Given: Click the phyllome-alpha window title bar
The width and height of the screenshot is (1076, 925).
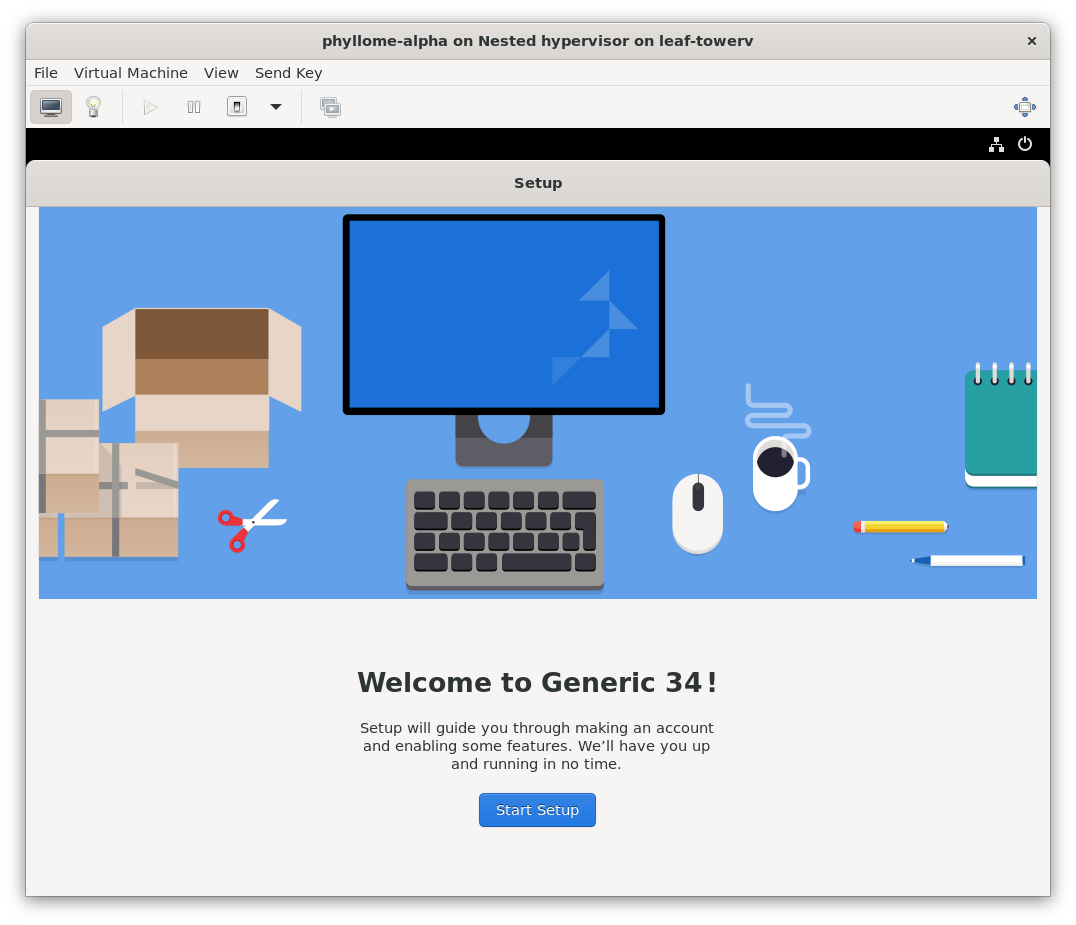Looking at the screenshot, I should click(537, 41).
